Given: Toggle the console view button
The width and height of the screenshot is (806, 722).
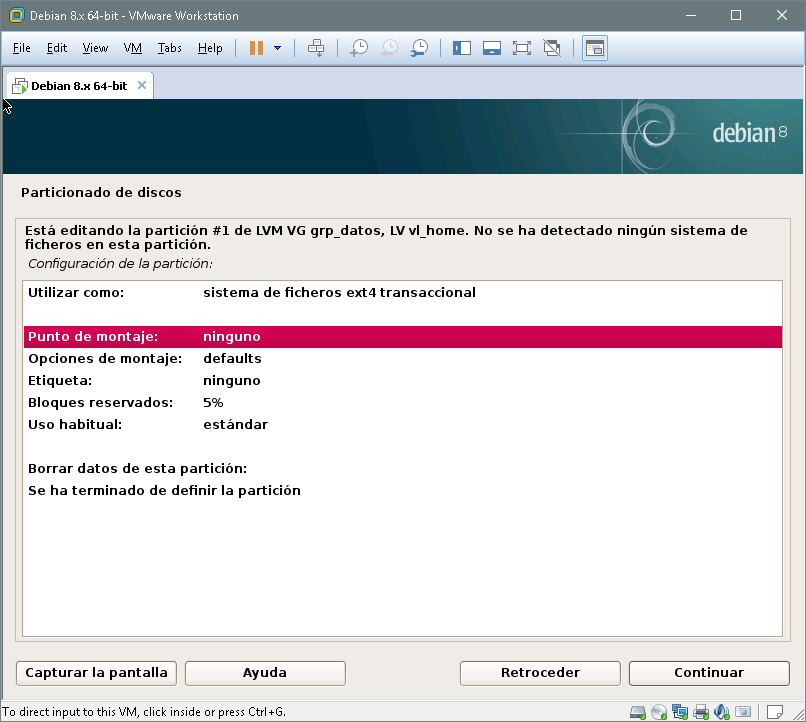Looking at the screenshot, I should 595,48.
